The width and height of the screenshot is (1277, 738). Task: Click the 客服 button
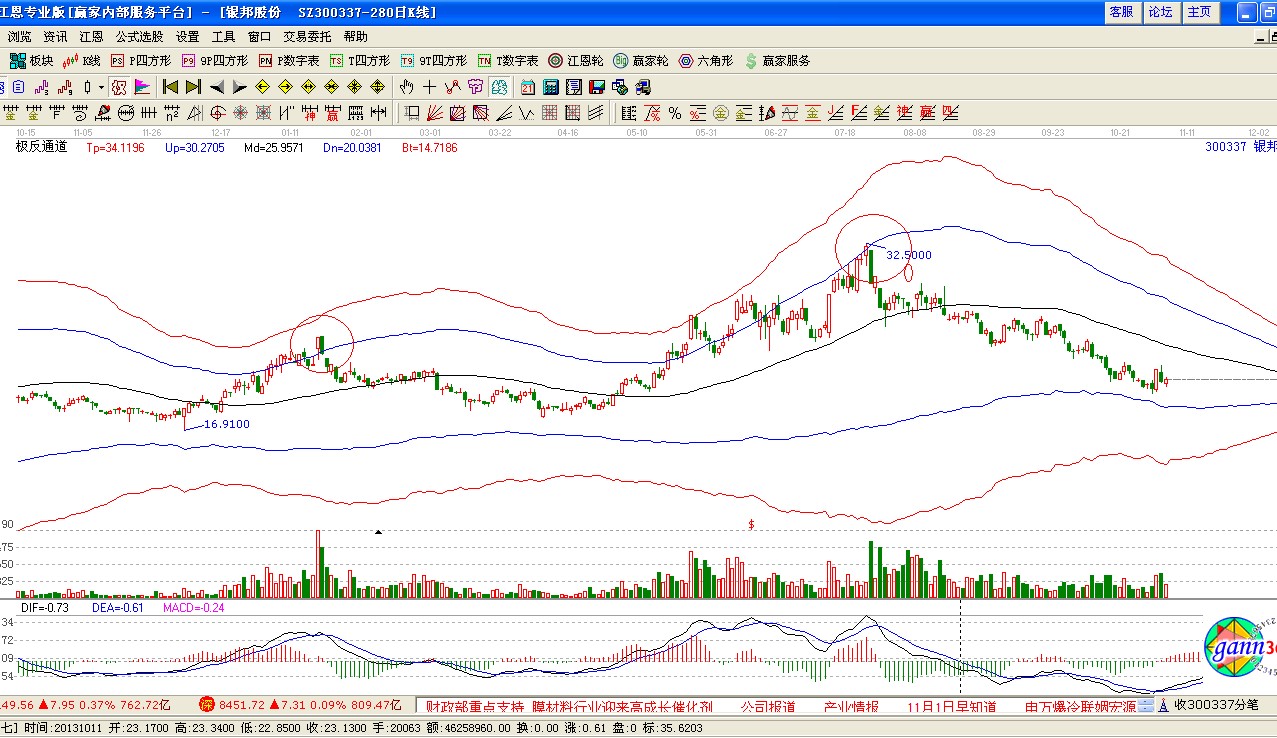[x=1121, y=12]
